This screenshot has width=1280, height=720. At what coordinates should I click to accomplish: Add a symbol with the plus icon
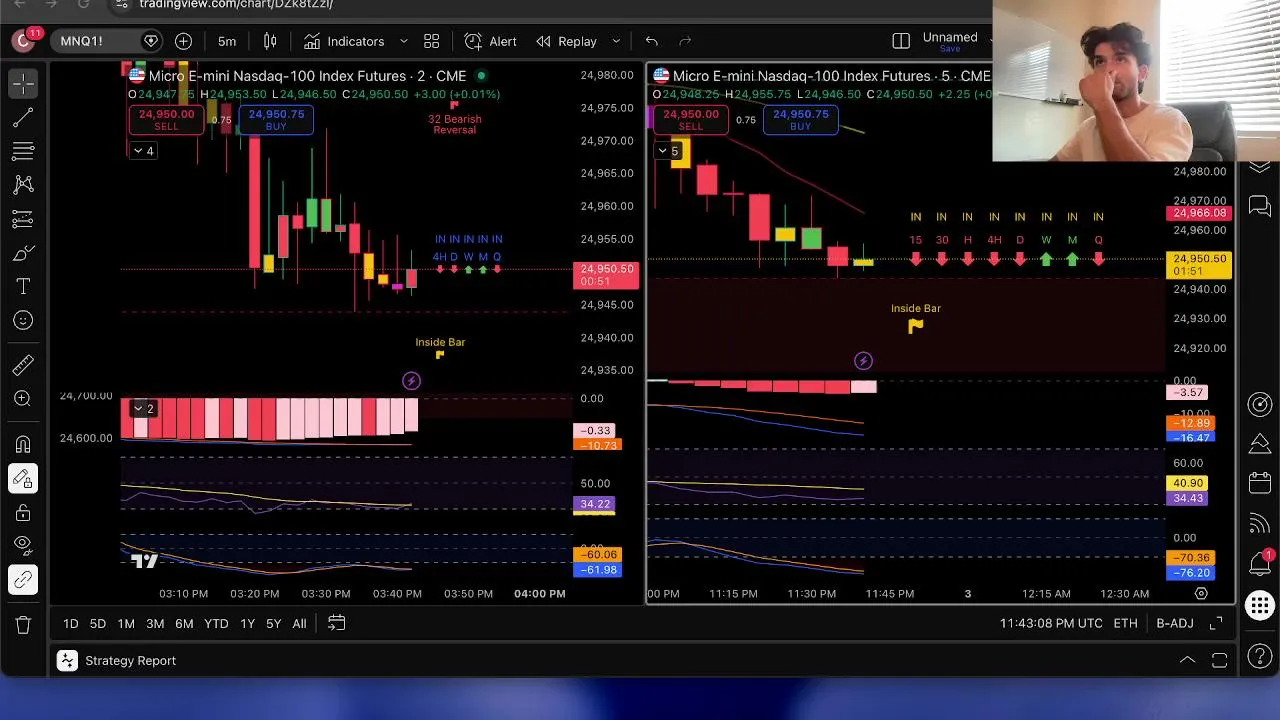[183, 41]
